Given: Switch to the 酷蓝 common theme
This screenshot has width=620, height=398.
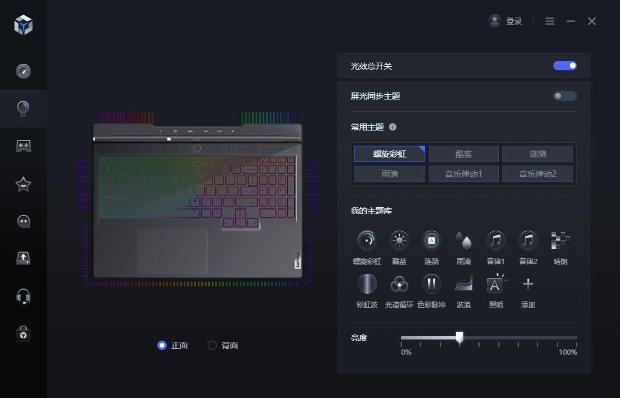Looking at the screenshot, I should (463, 154).
